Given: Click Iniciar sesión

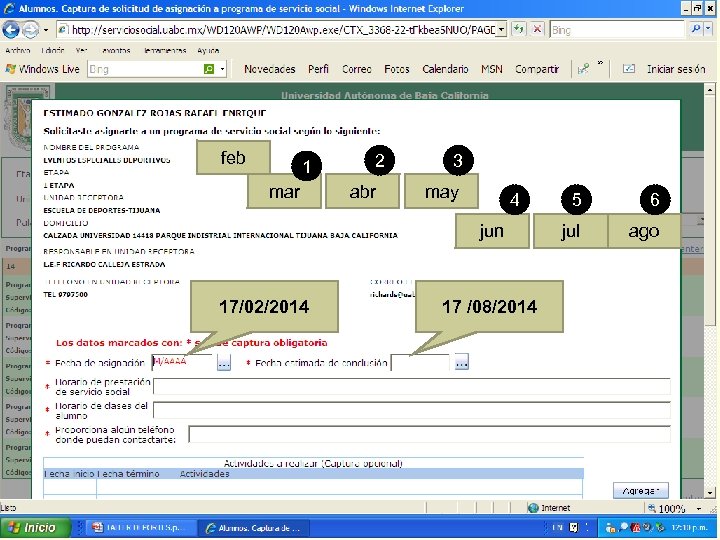Looking at the screenshot, I should (676, 69).
